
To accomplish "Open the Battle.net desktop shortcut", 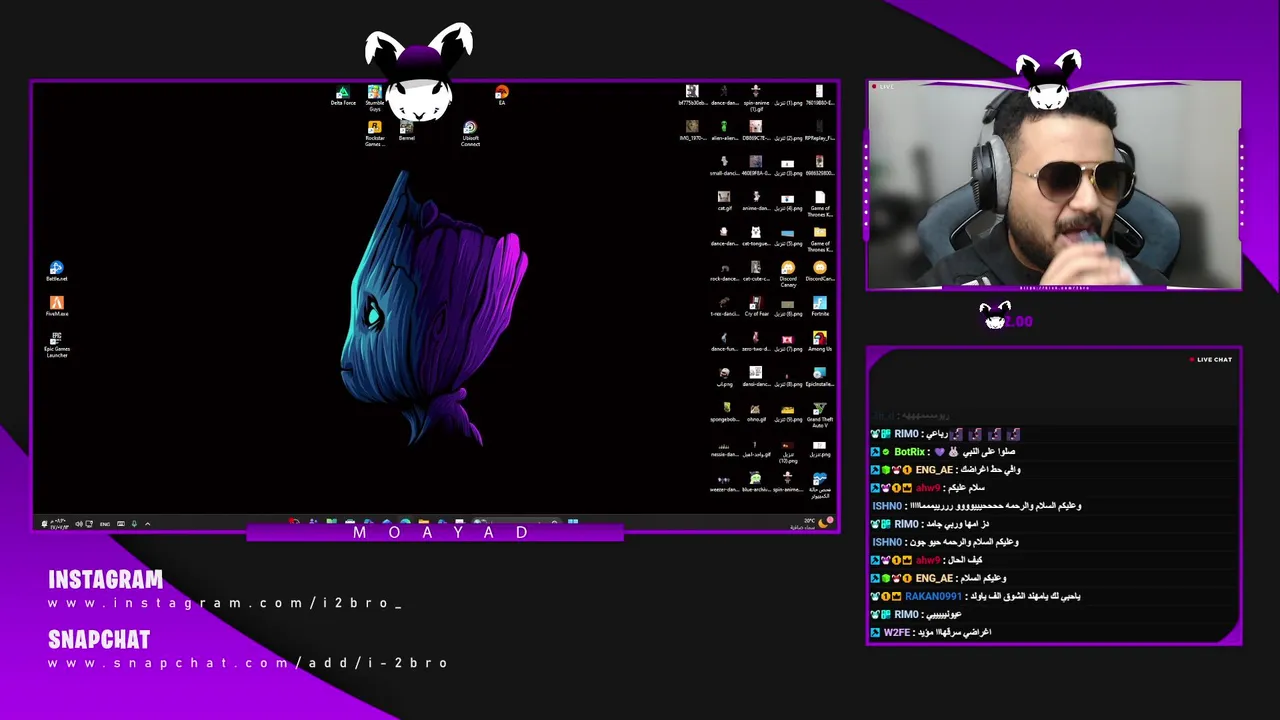I will pyautogui.click(x=57, y=271).
